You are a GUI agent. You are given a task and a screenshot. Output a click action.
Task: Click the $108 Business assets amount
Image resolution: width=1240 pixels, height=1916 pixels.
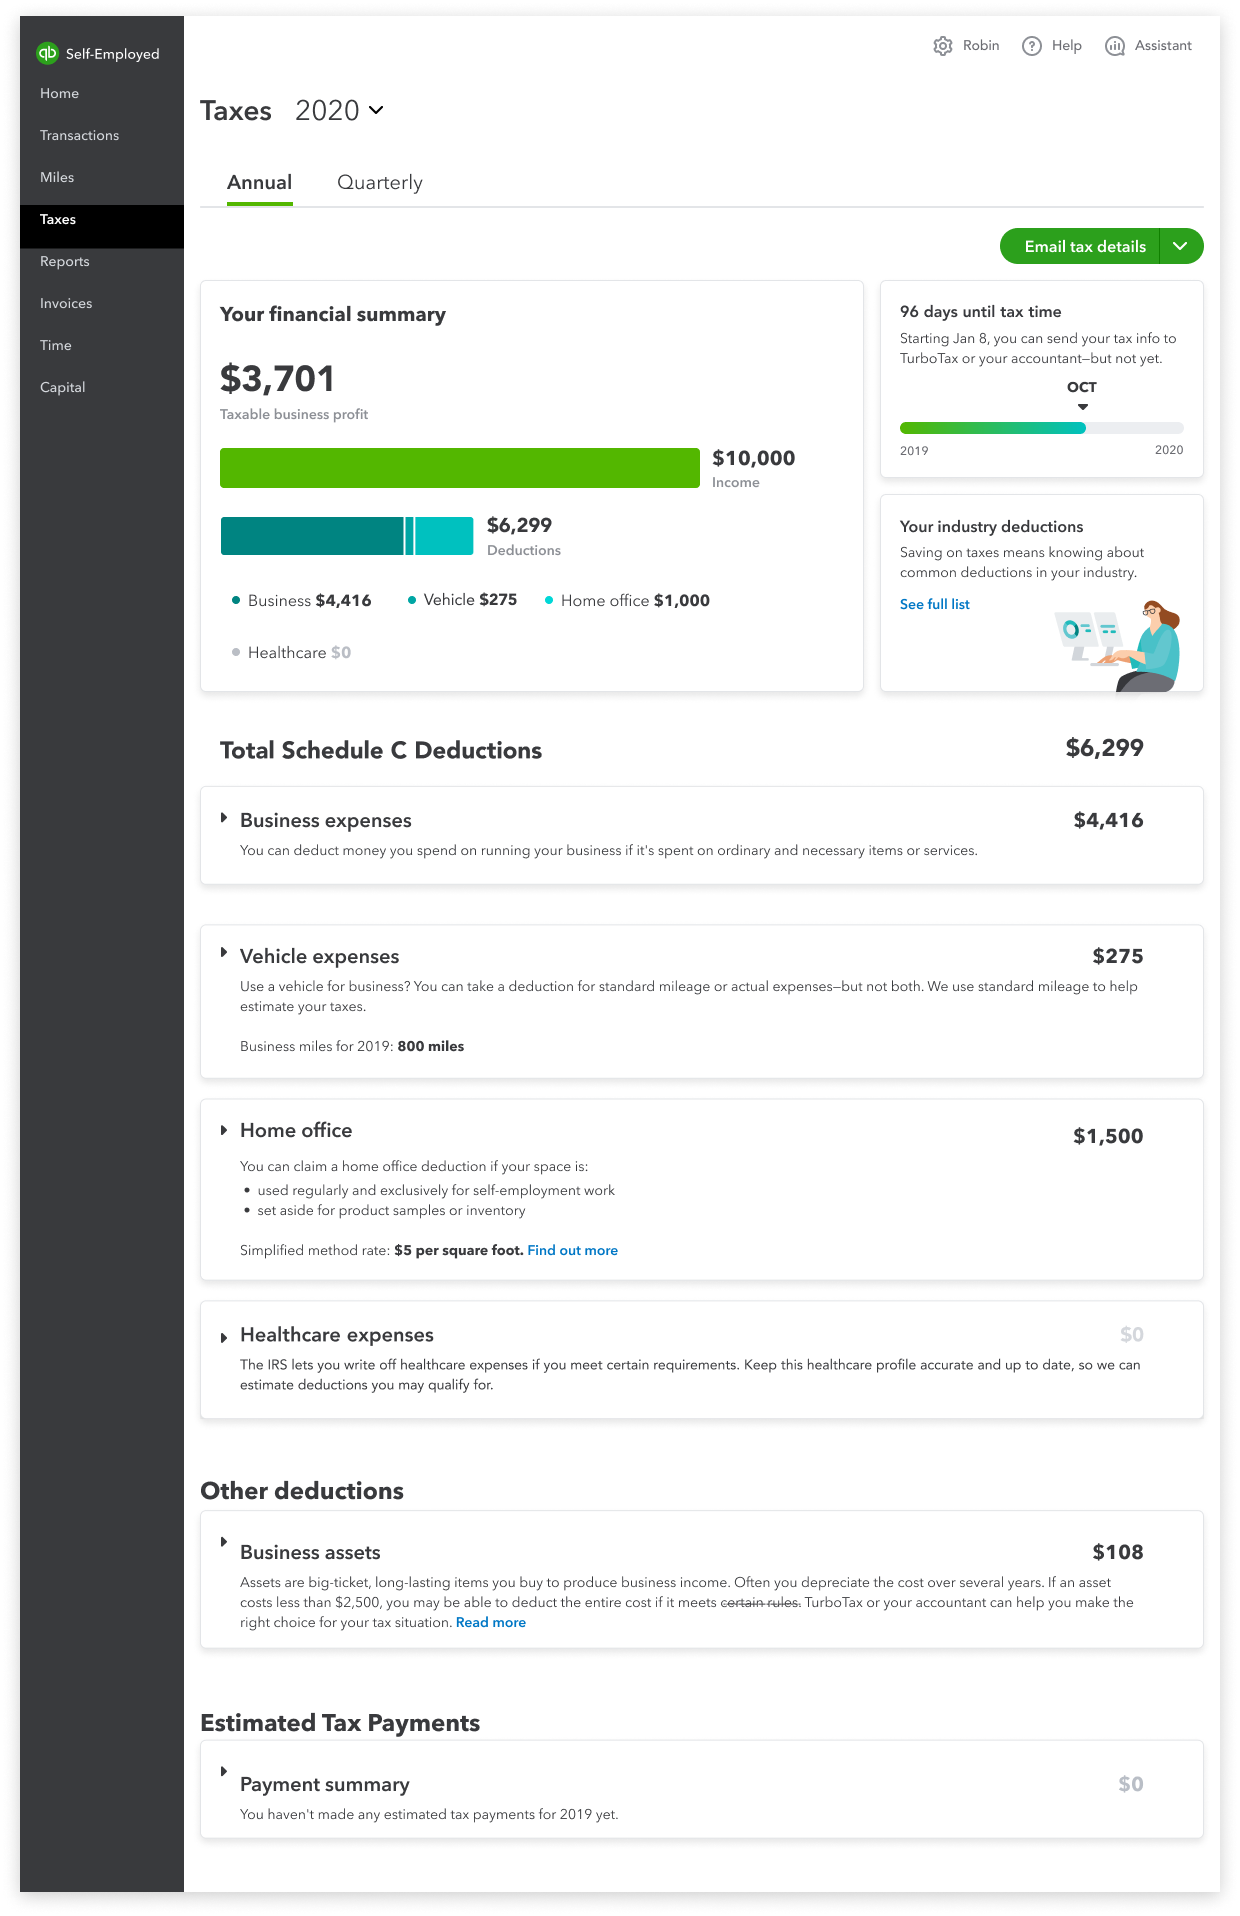tap(1118, 1552)
